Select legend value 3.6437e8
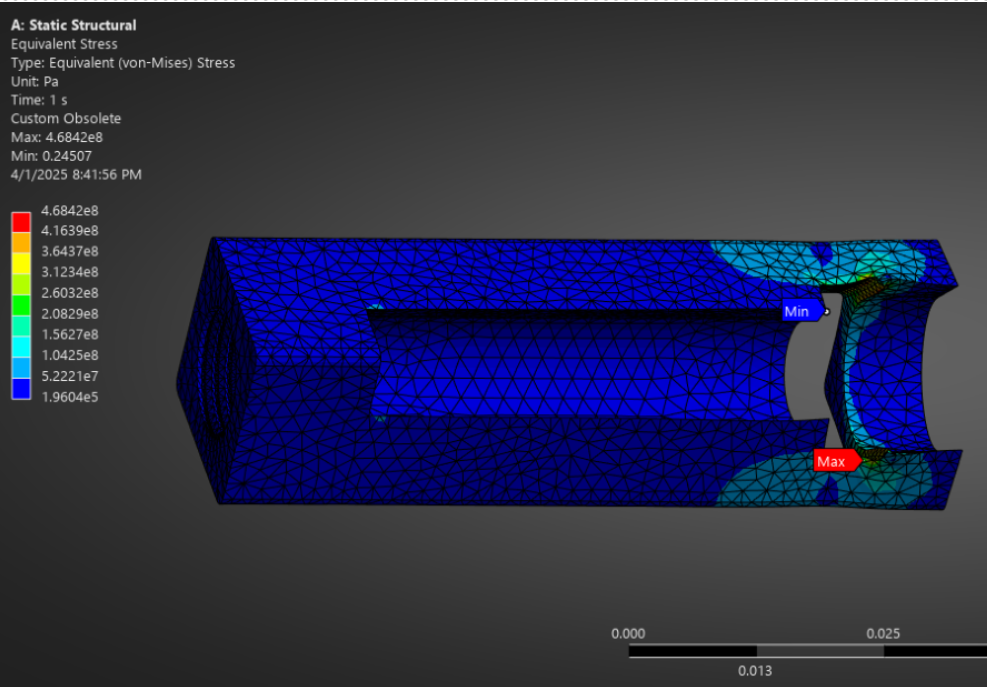 pos(70,251)
